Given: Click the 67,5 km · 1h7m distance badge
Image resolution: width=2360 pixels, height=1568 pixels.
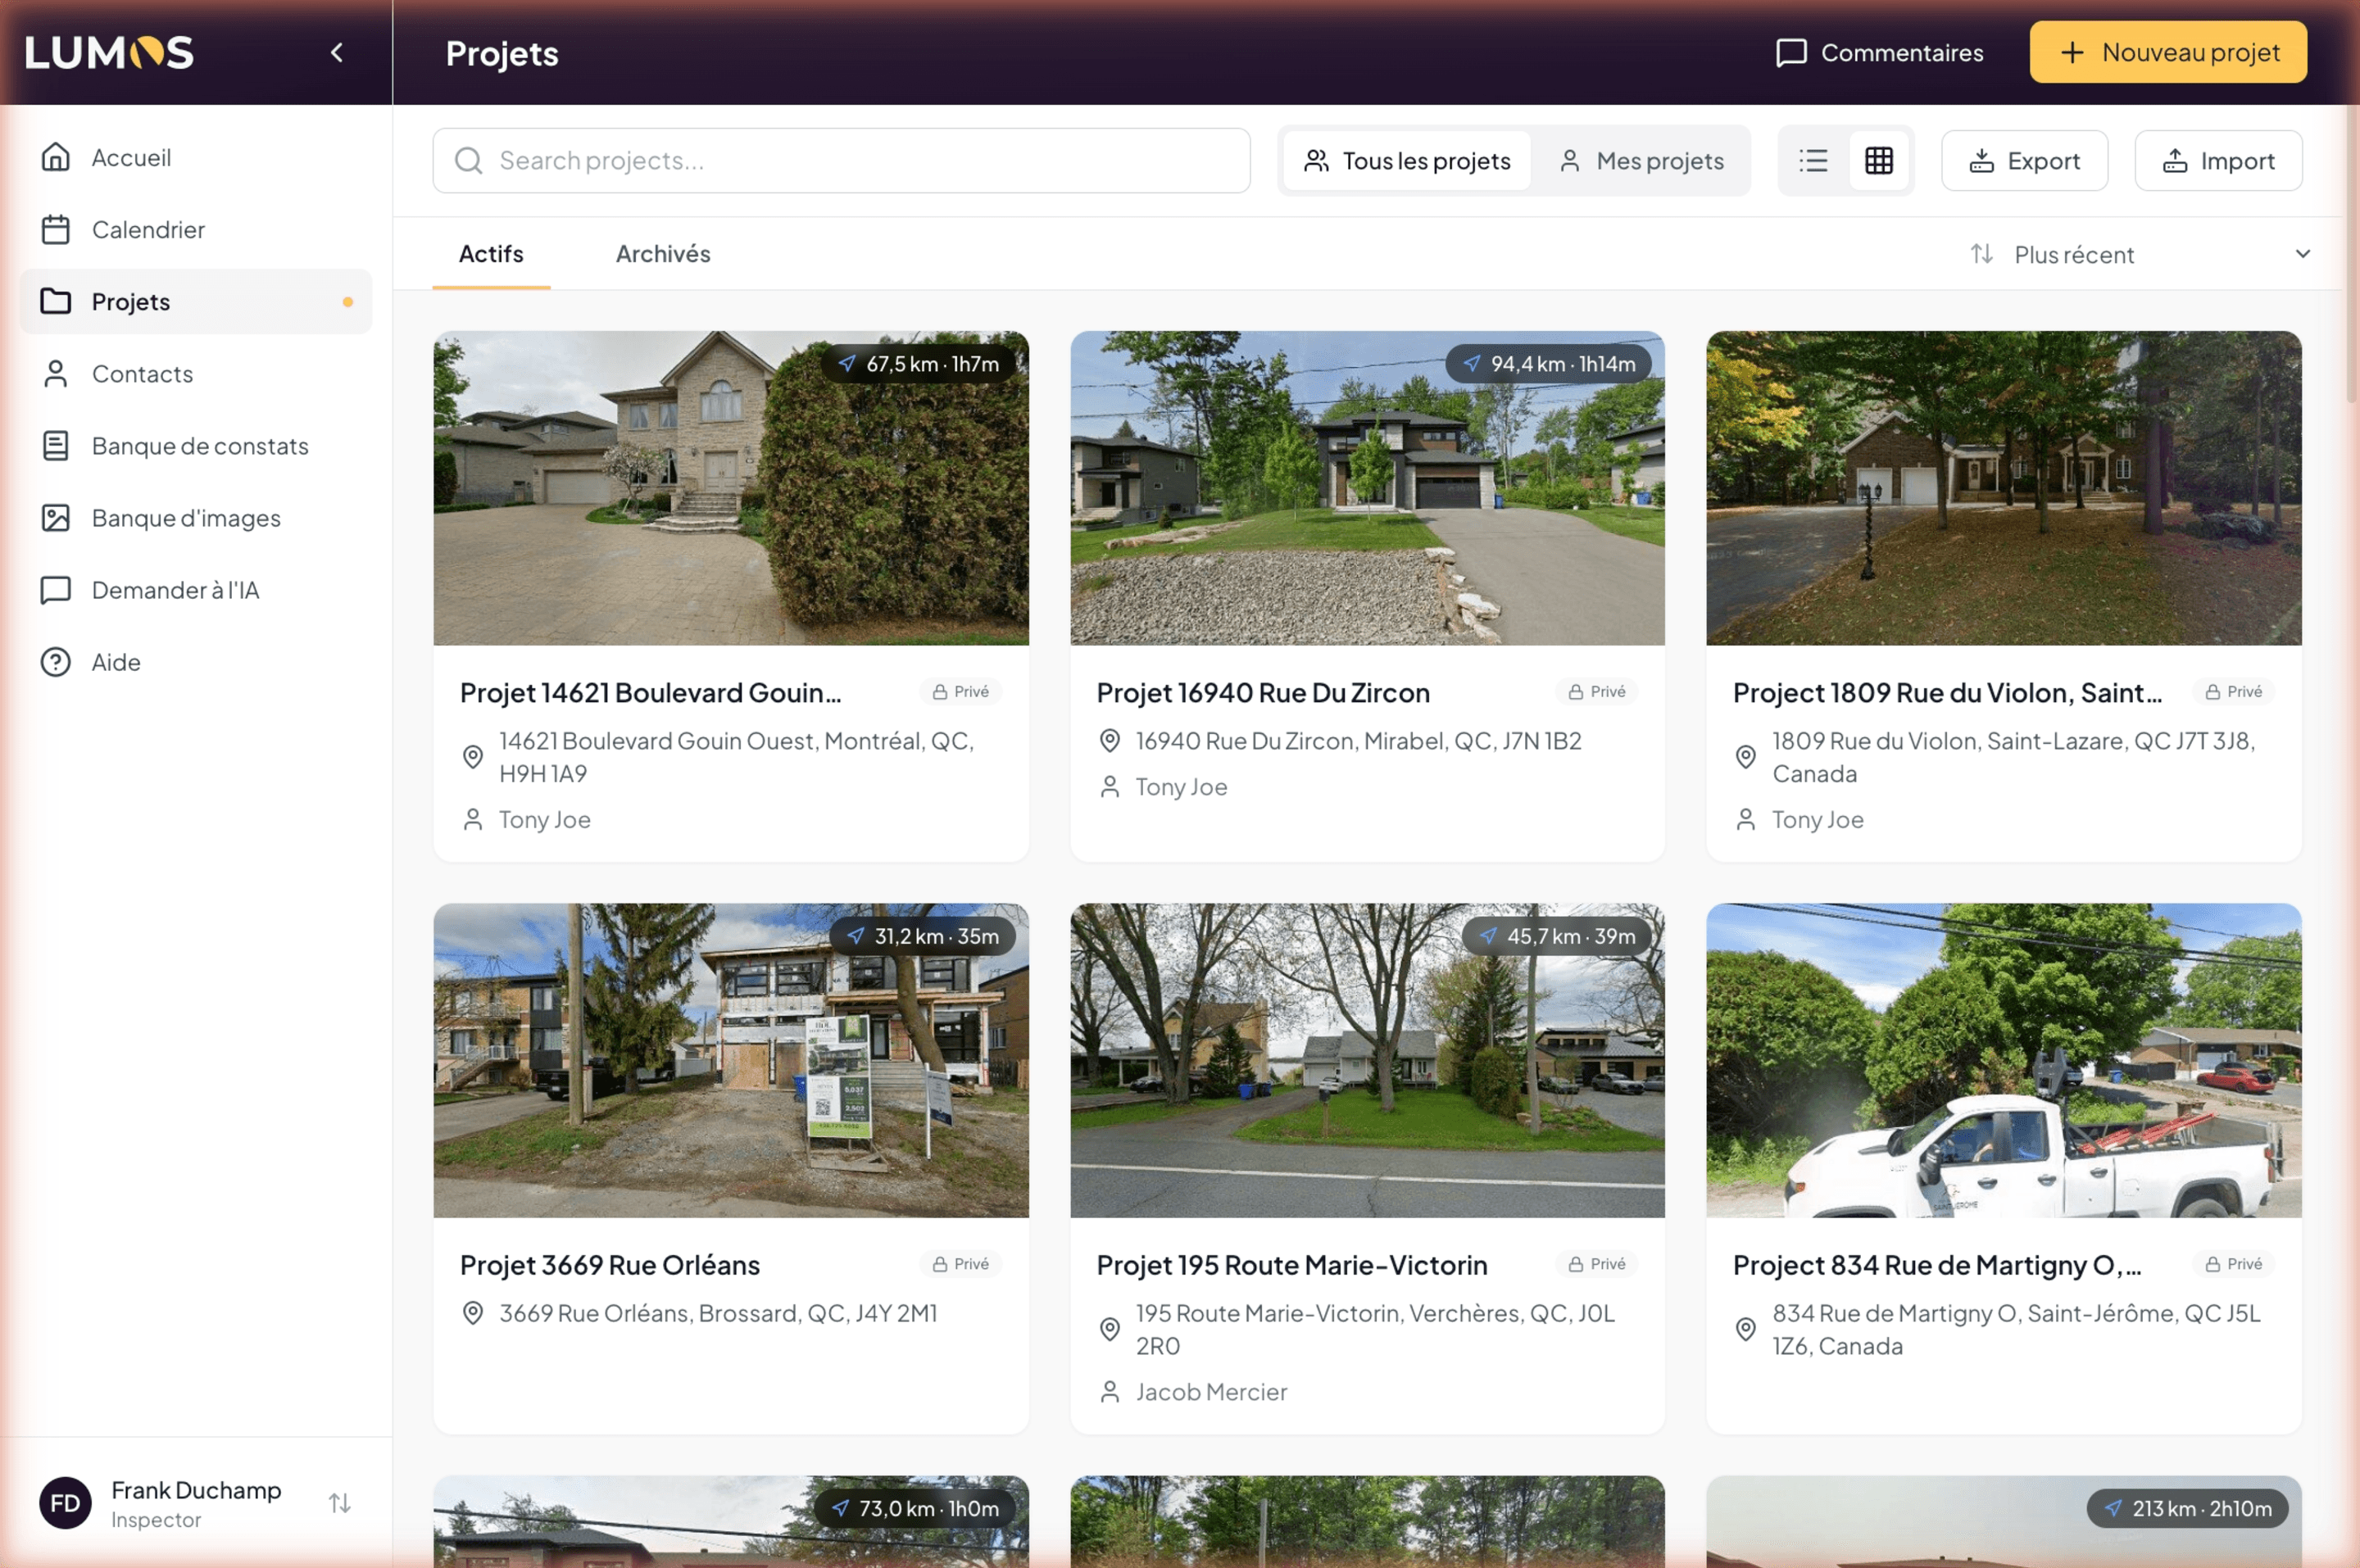Looking at the screenshot, I should [918, 364].
